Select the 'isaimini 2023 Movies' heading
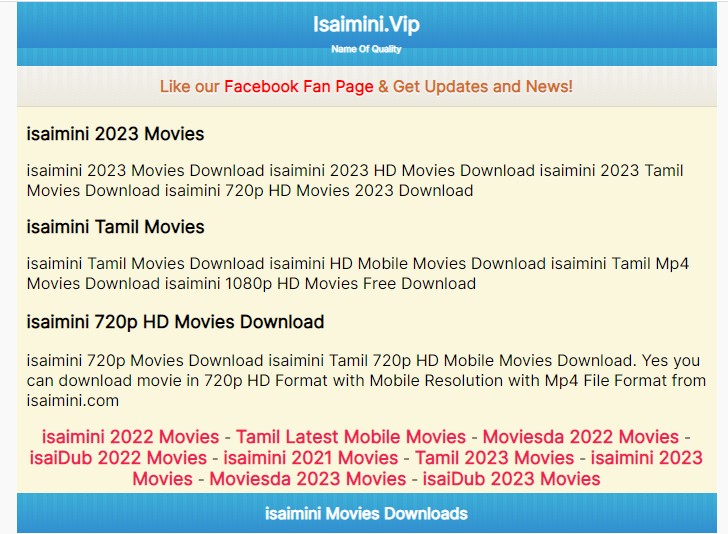This screenshot has width=728, height=534. pos(116,134)
